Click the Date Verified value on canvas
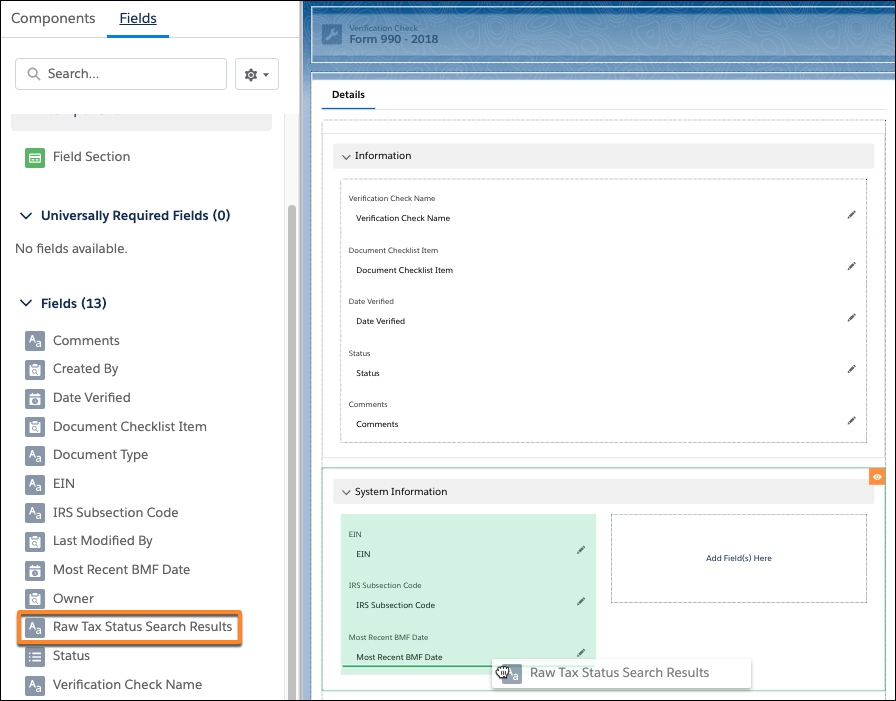Screen dimensions: 896x701 pos(381,322)
